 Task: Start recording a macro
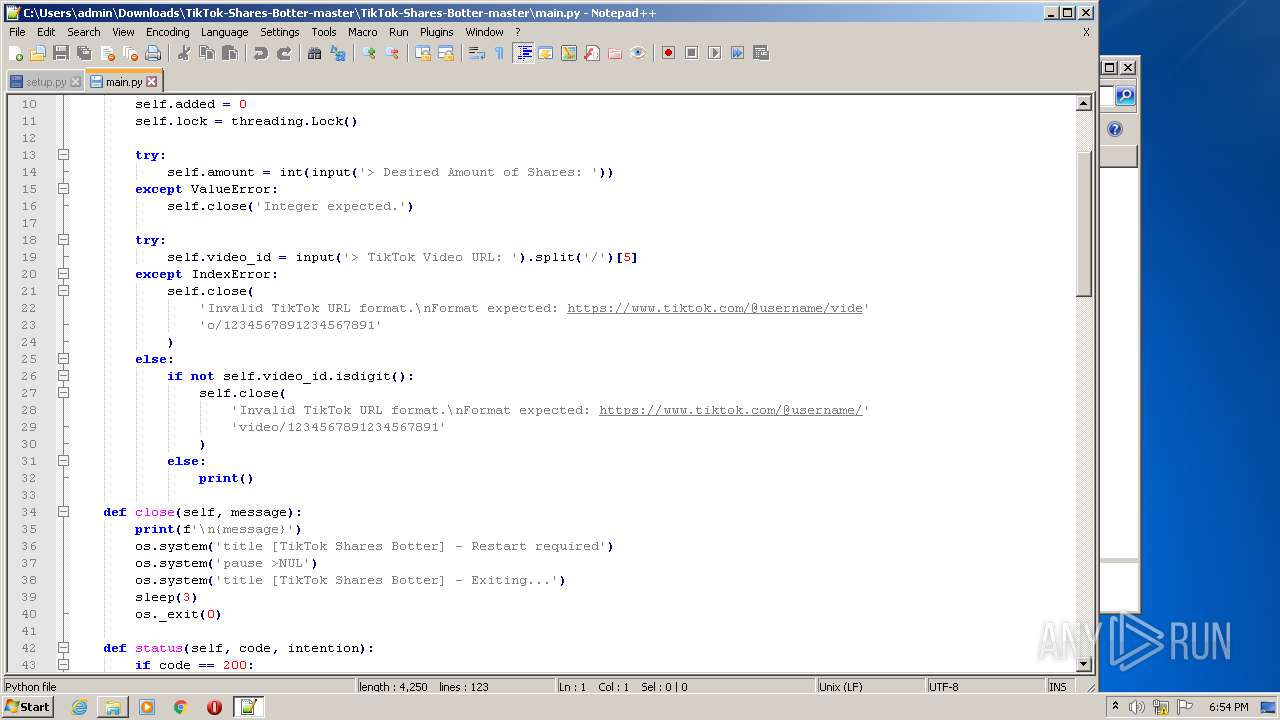coord(668,53)
